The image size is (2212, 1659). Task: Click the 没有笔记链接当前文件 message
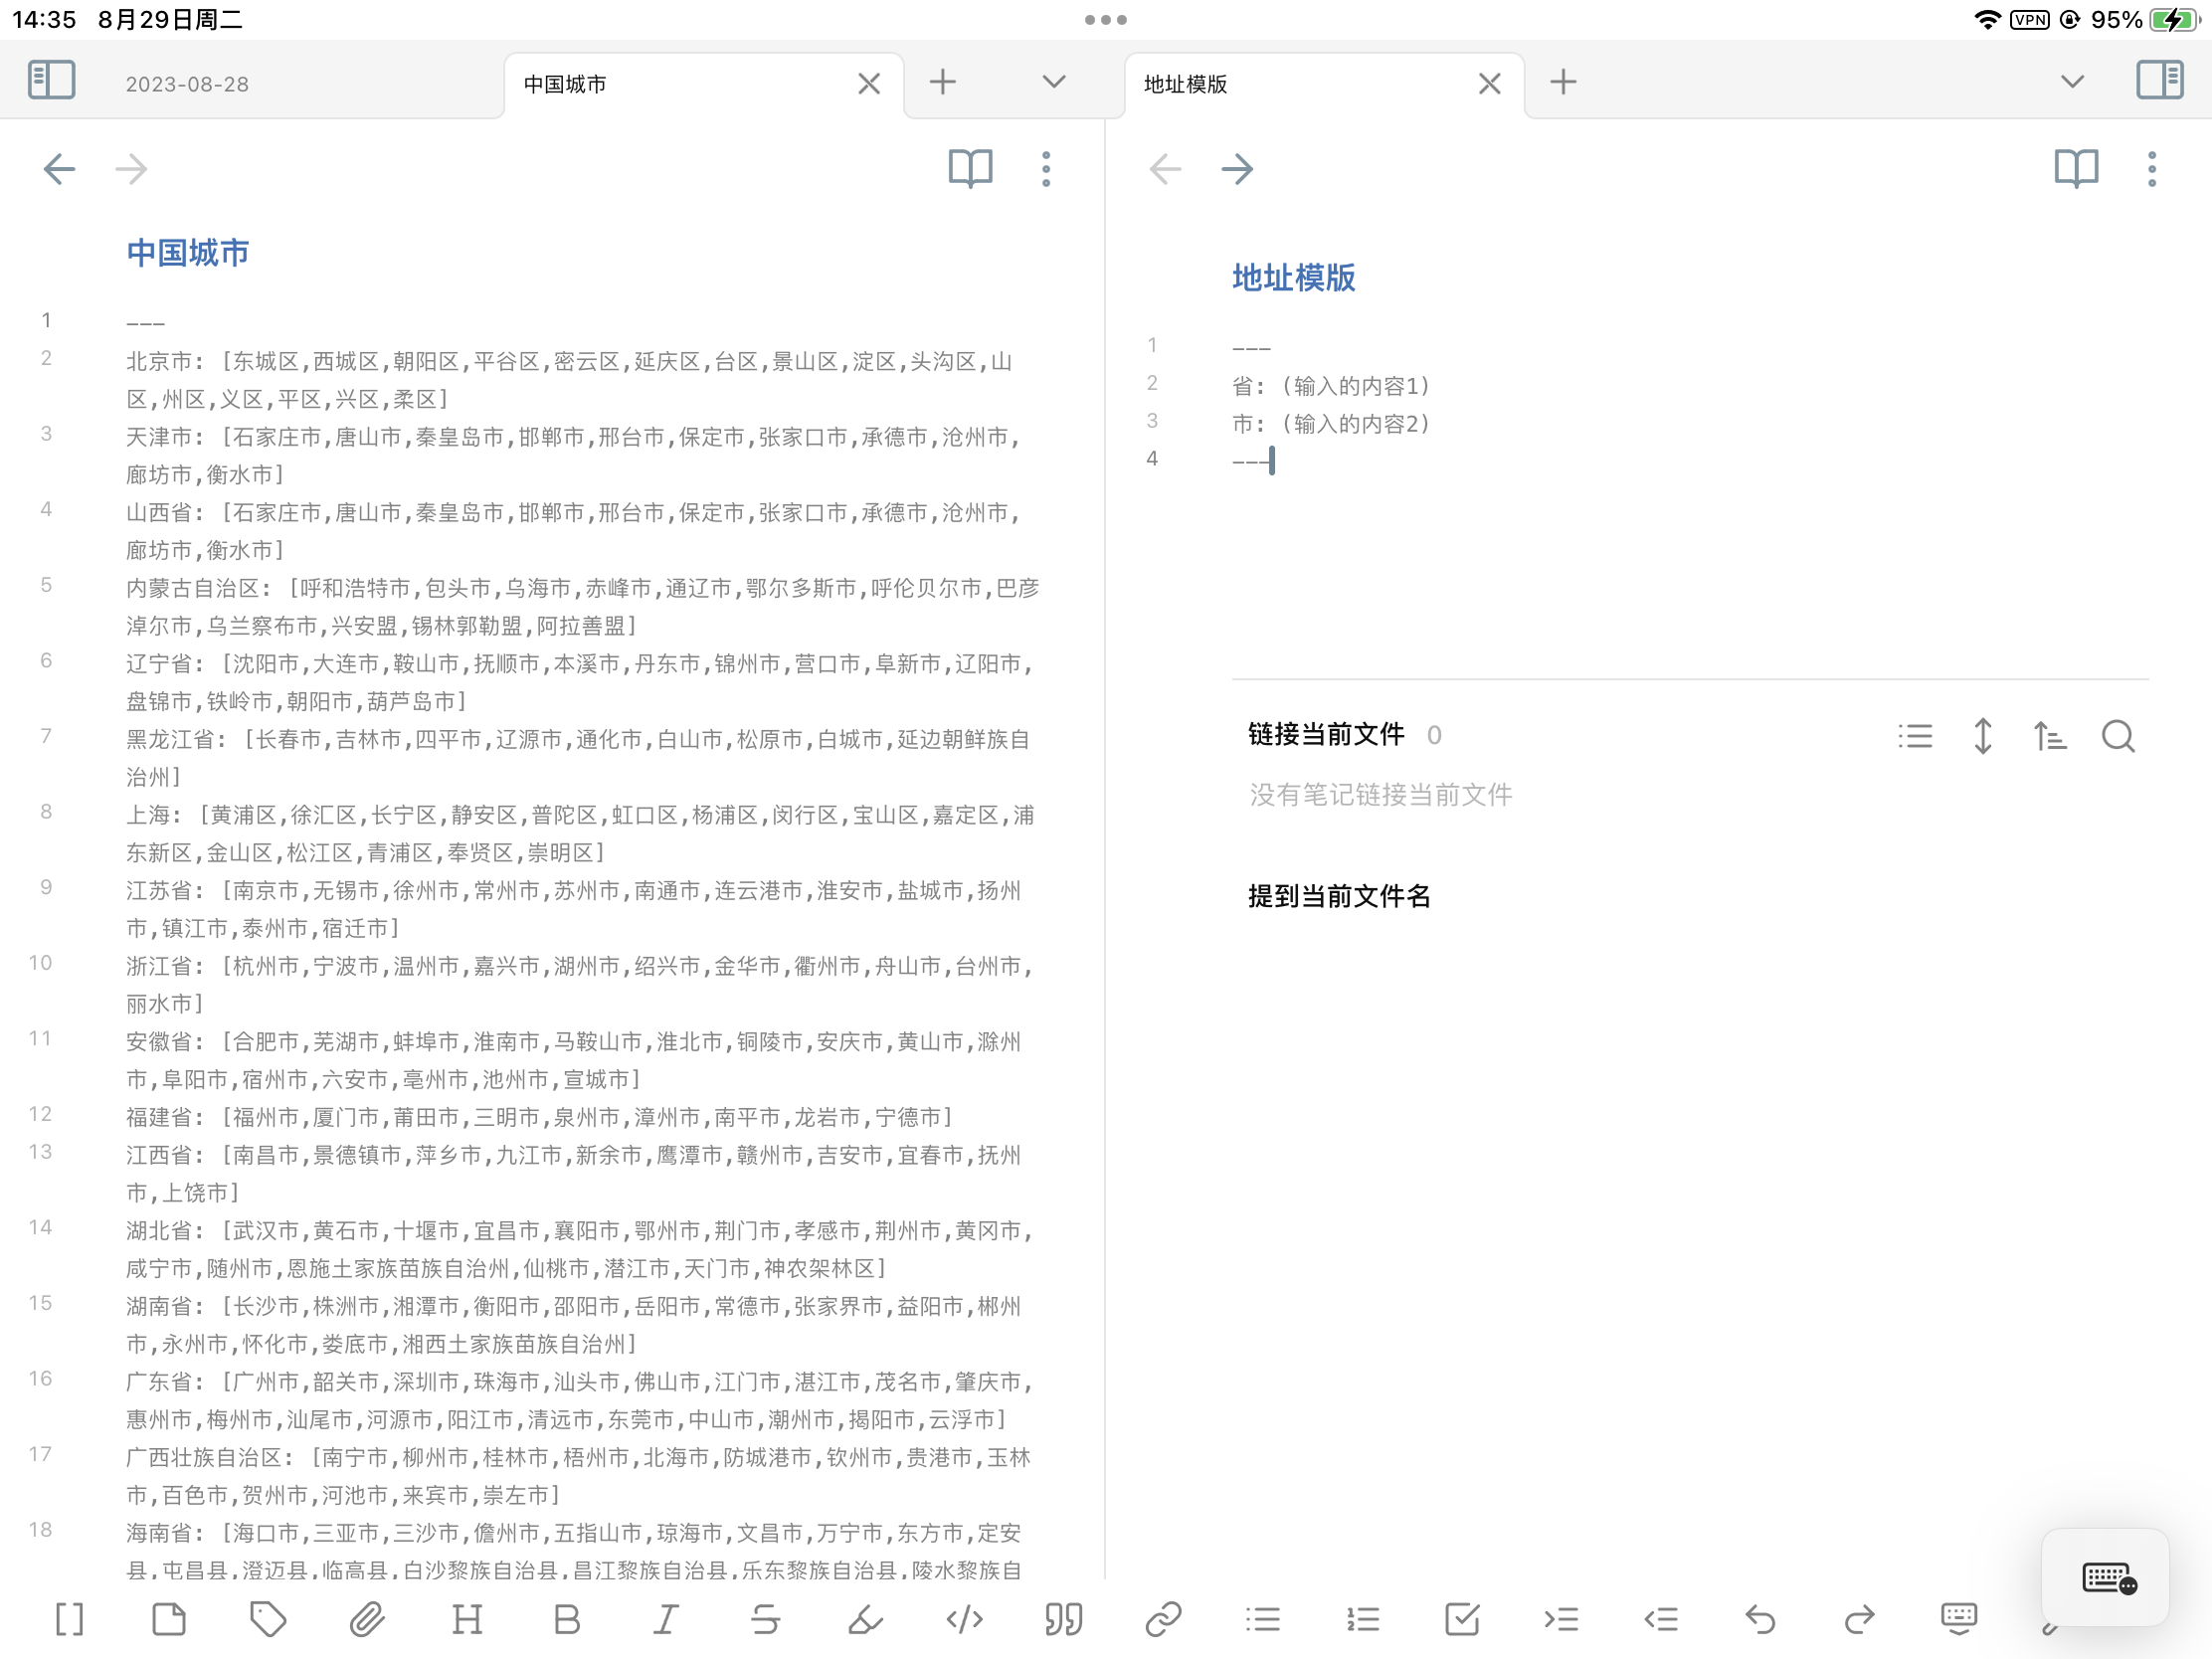click(x=1381, y=795)
